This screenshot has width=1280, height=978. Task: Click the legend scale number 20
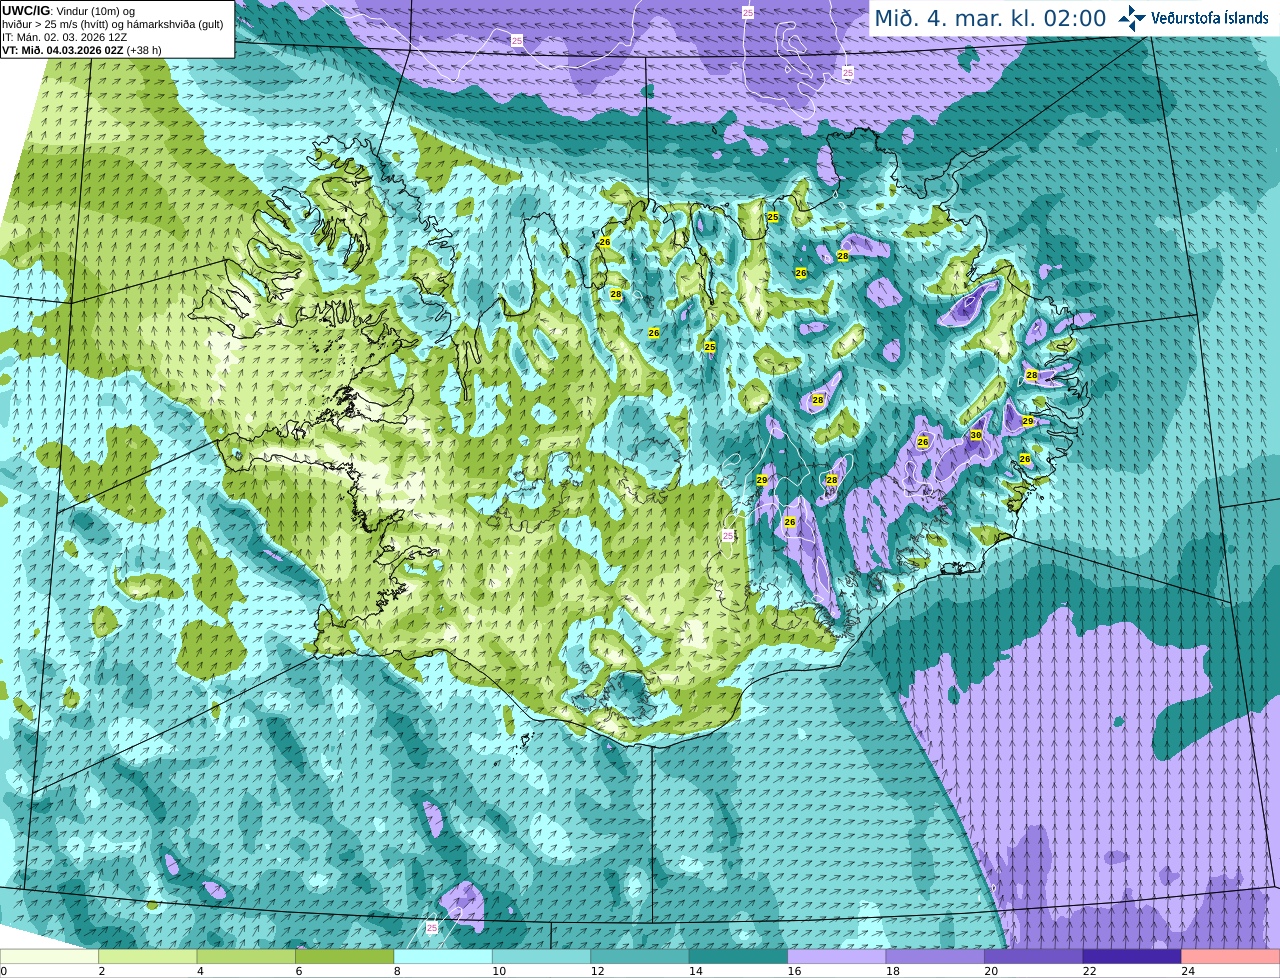[991, 971]
